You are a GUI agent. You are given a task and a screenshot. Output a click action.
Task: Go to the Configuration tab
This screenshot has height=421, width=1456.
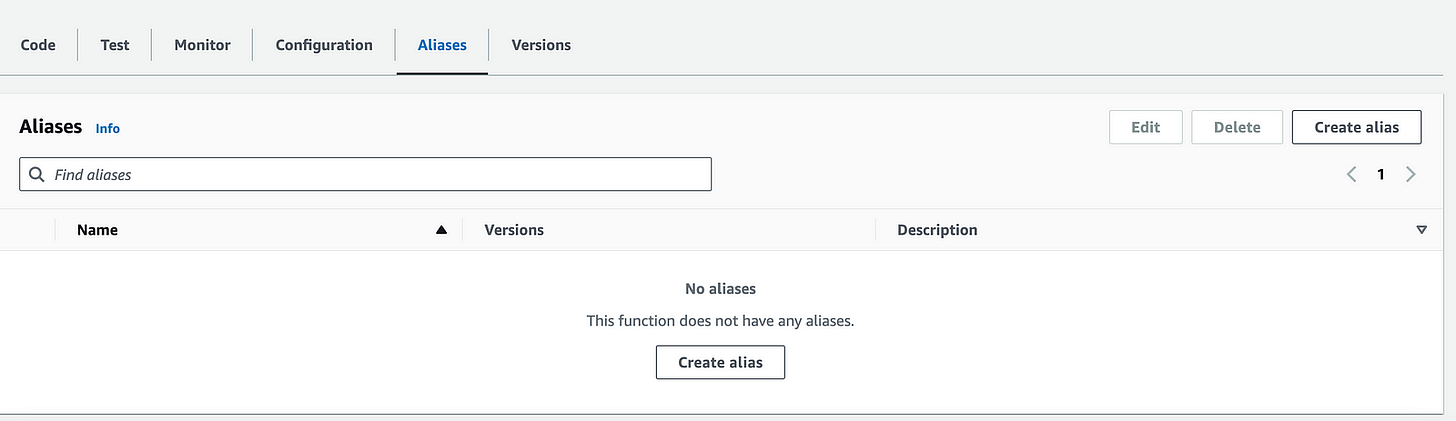[324, 45]
